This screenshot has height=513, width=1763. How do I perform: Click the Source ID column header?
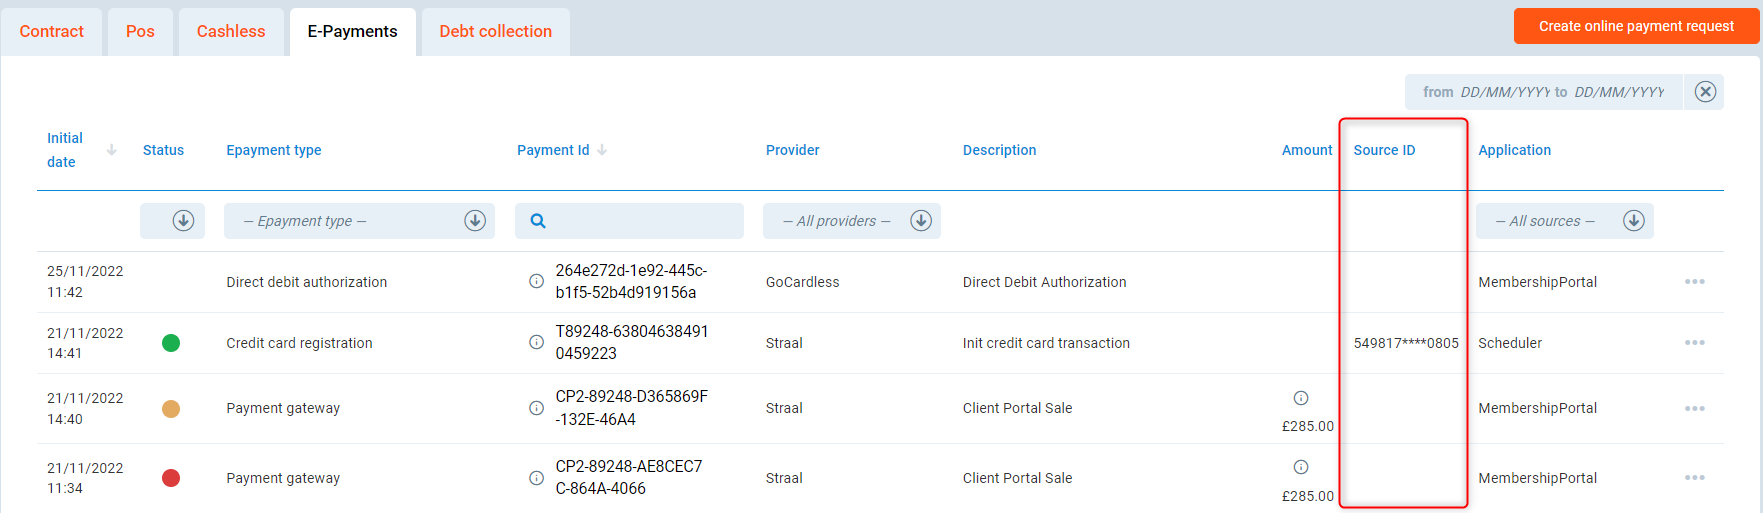pyautogui.click(x=1384, y=150)
